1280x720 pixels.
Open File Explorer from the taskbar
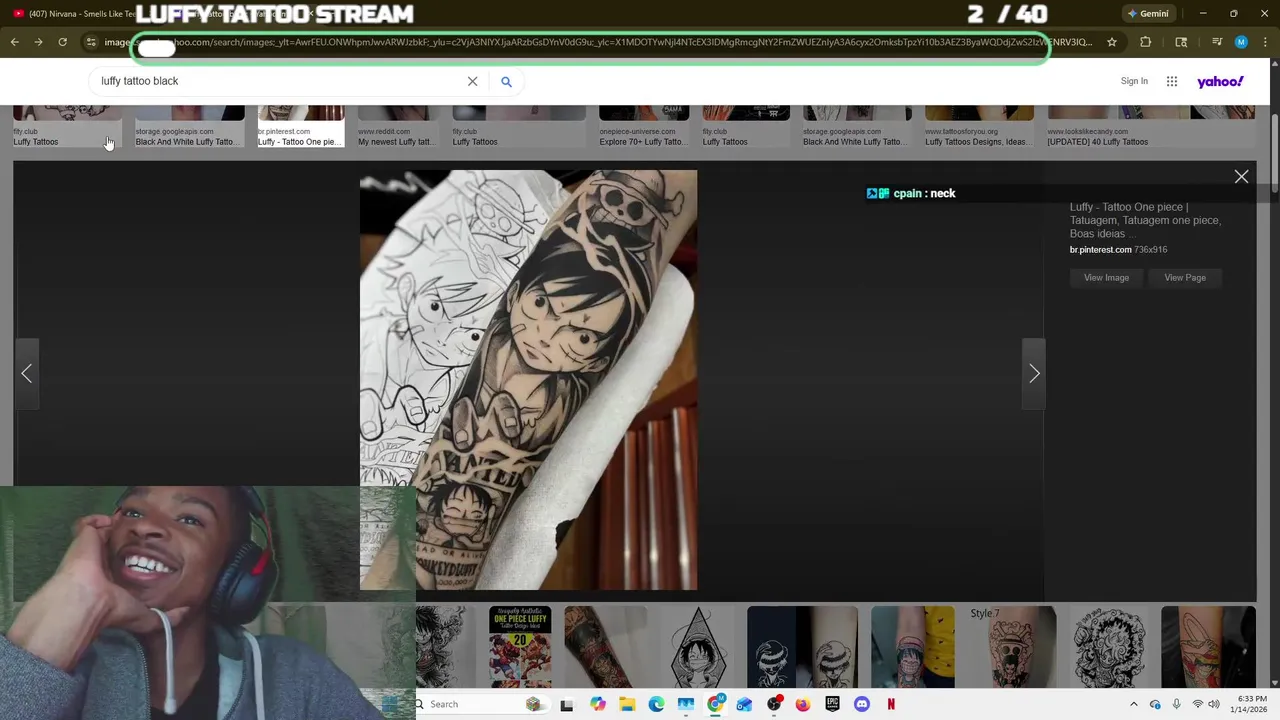tap(627, 704)
